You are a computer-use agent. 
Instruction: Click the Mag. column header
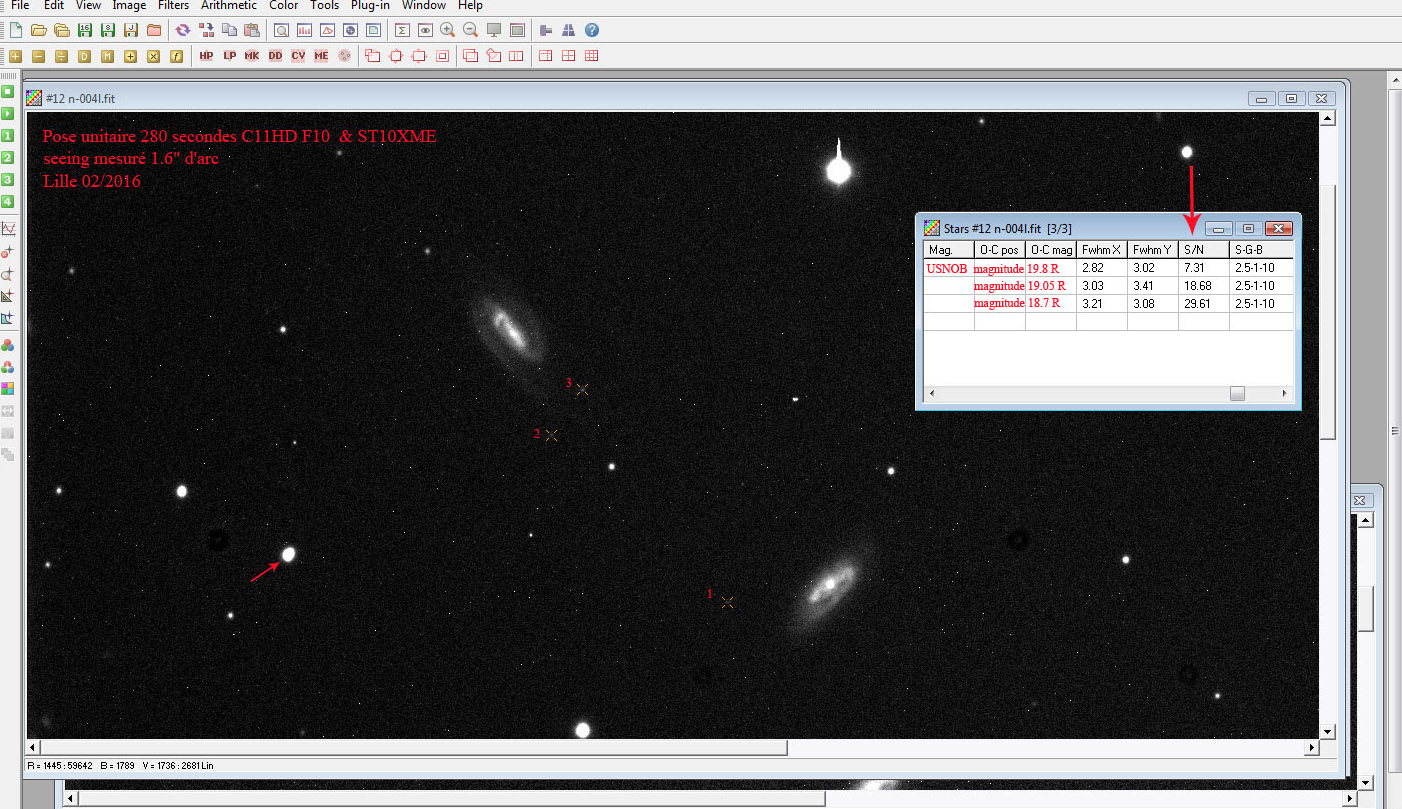point(949,250)
